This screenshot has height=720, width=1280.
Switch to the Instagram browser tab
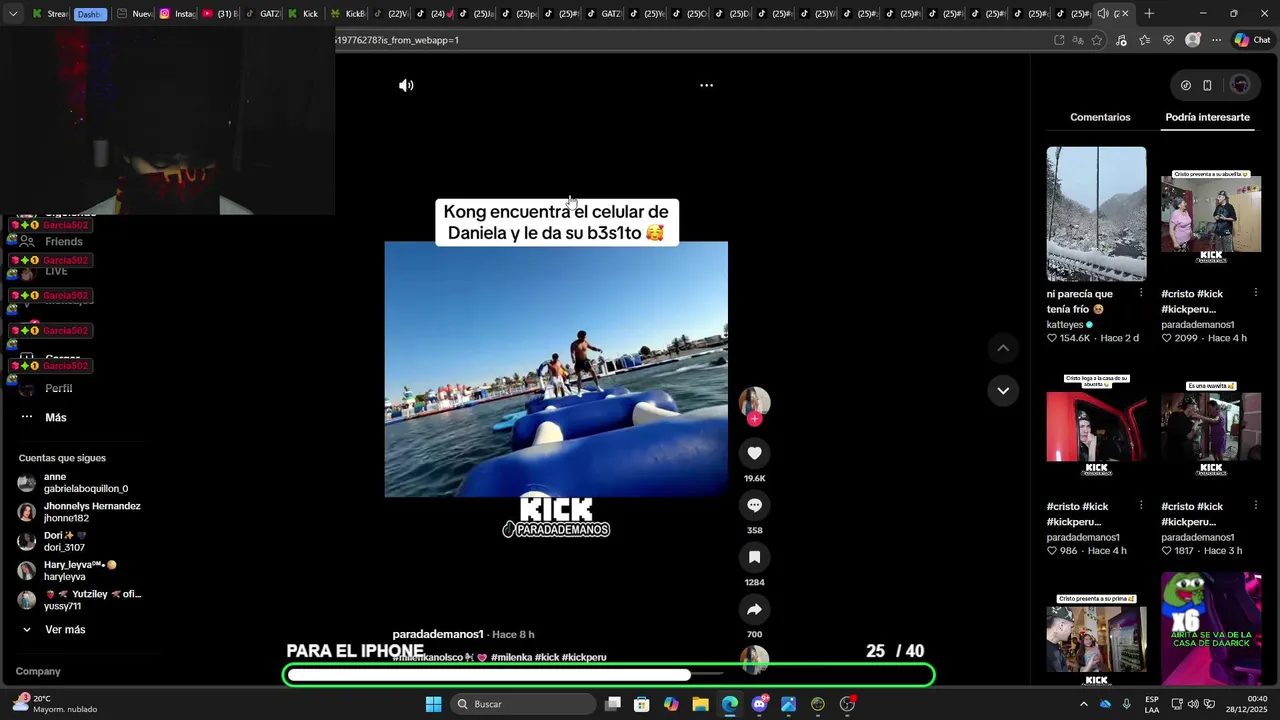click(x=178, y=14)
